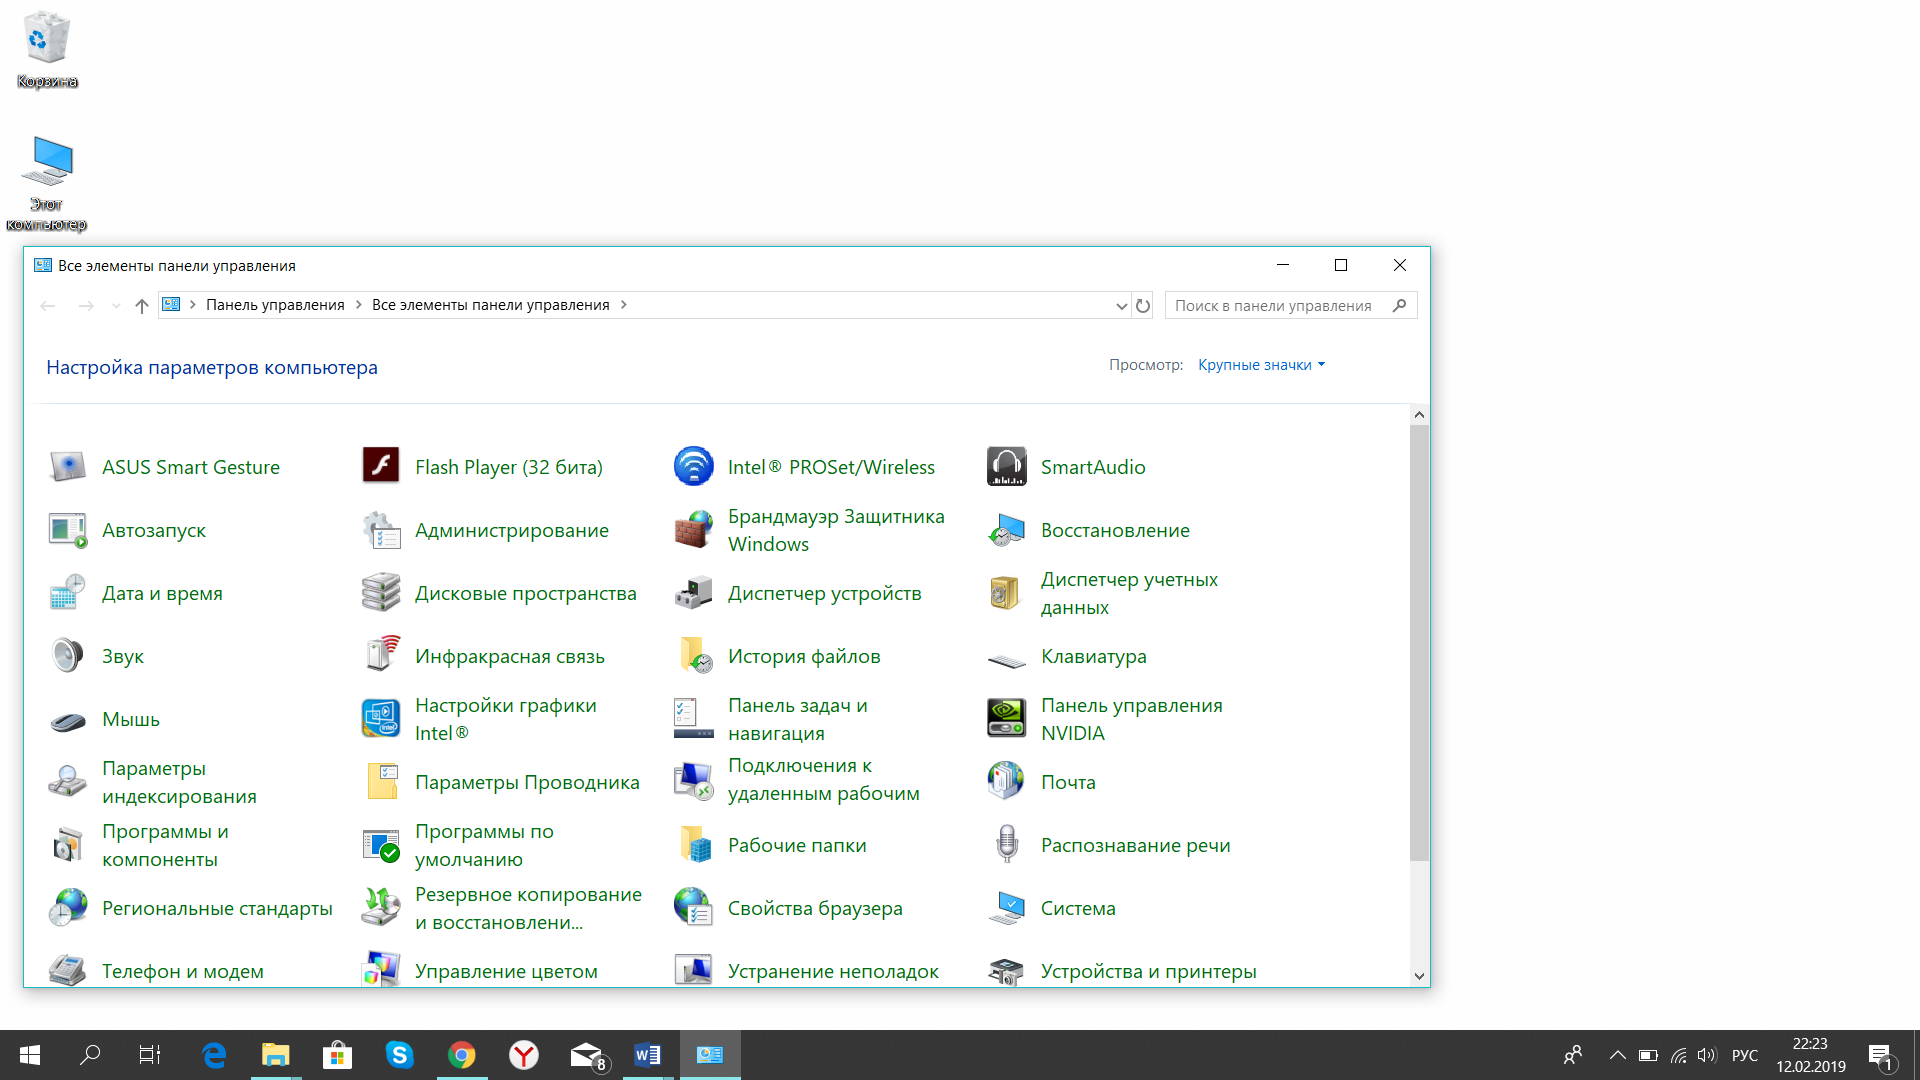This screenshot has width=1920, height=1080.
Task: Click the up one level arrow
Action: (141, 306)
